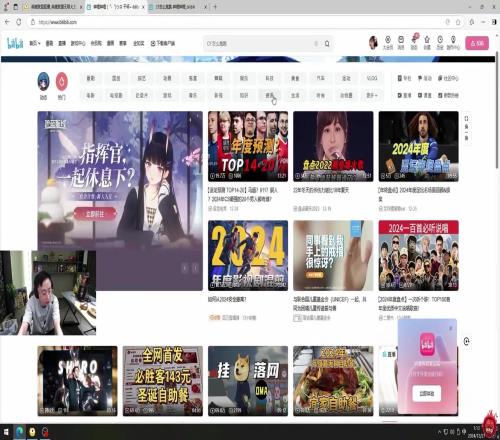Open the user avatar in the header

[373, 43]
